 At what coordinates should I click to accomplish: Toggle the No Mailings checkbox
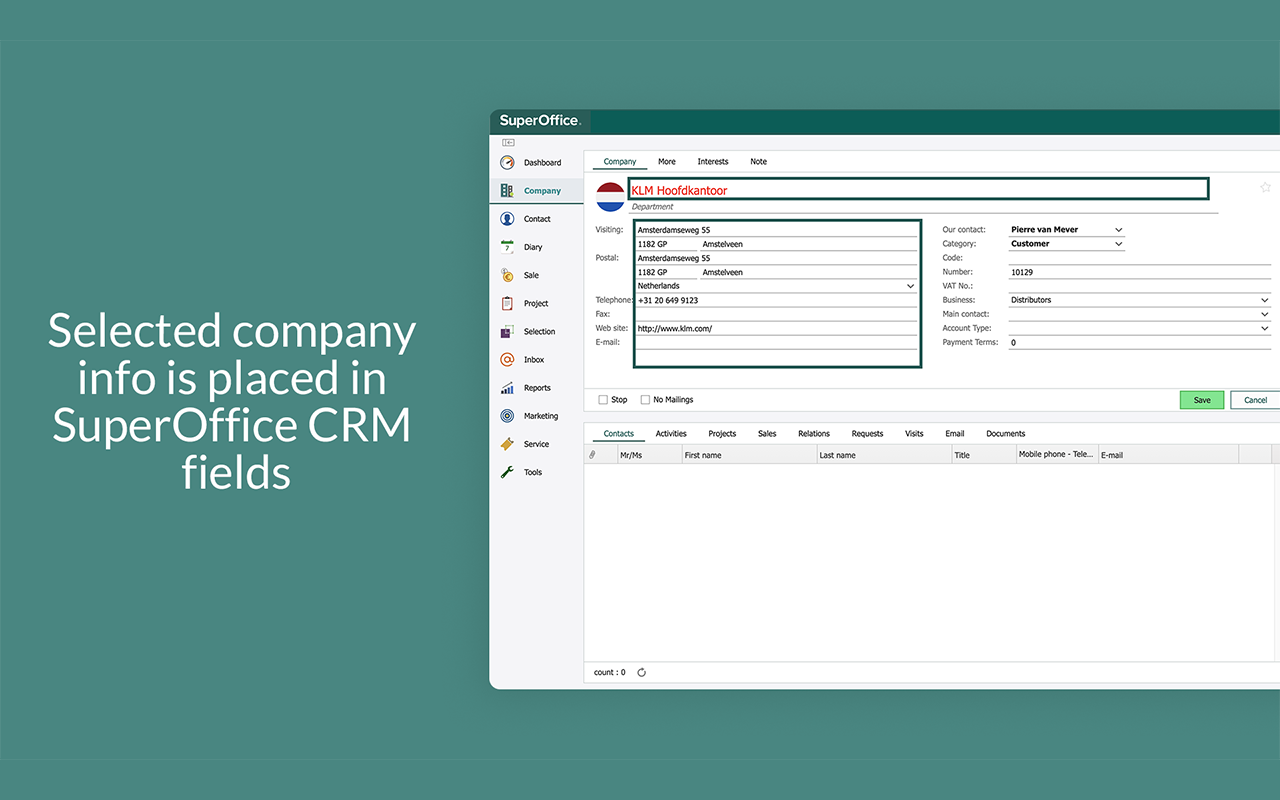[x=645, y=399]
